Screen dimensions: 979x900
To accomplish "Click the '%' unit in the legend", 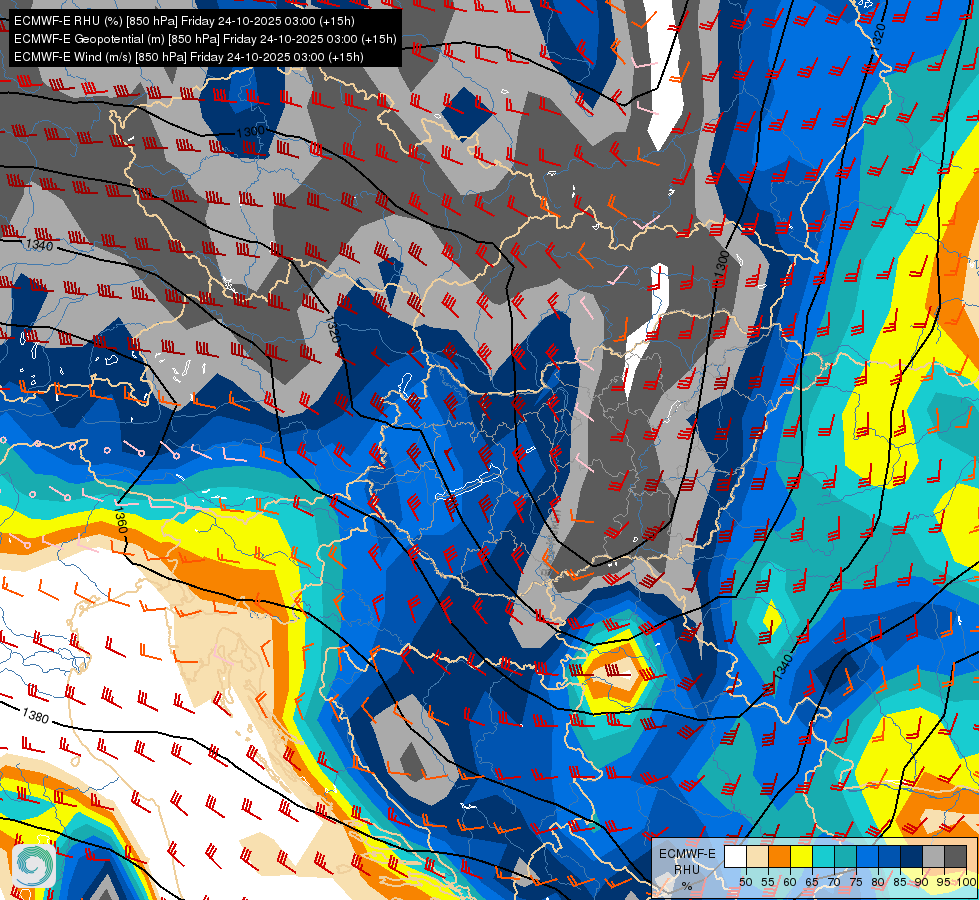I will [687, 886].
